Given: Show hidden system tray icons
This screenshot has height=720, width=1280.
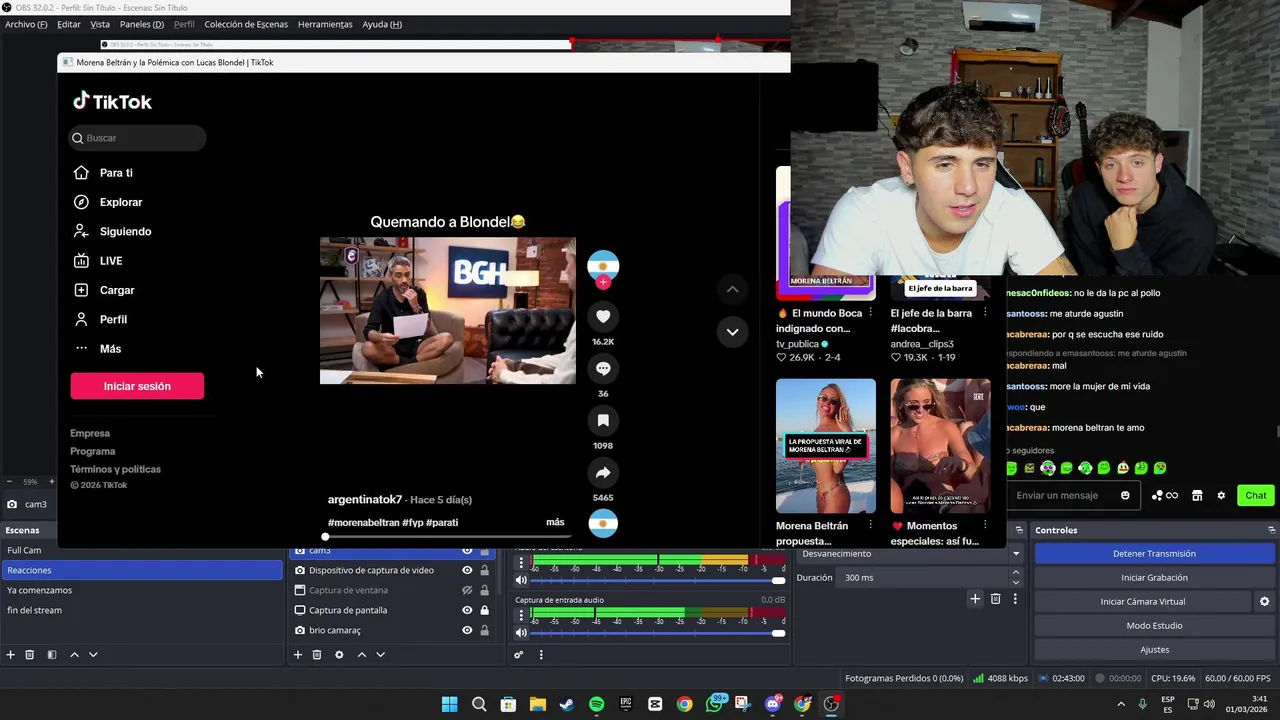Looking at the screenshot, I should coord(1121,704).
